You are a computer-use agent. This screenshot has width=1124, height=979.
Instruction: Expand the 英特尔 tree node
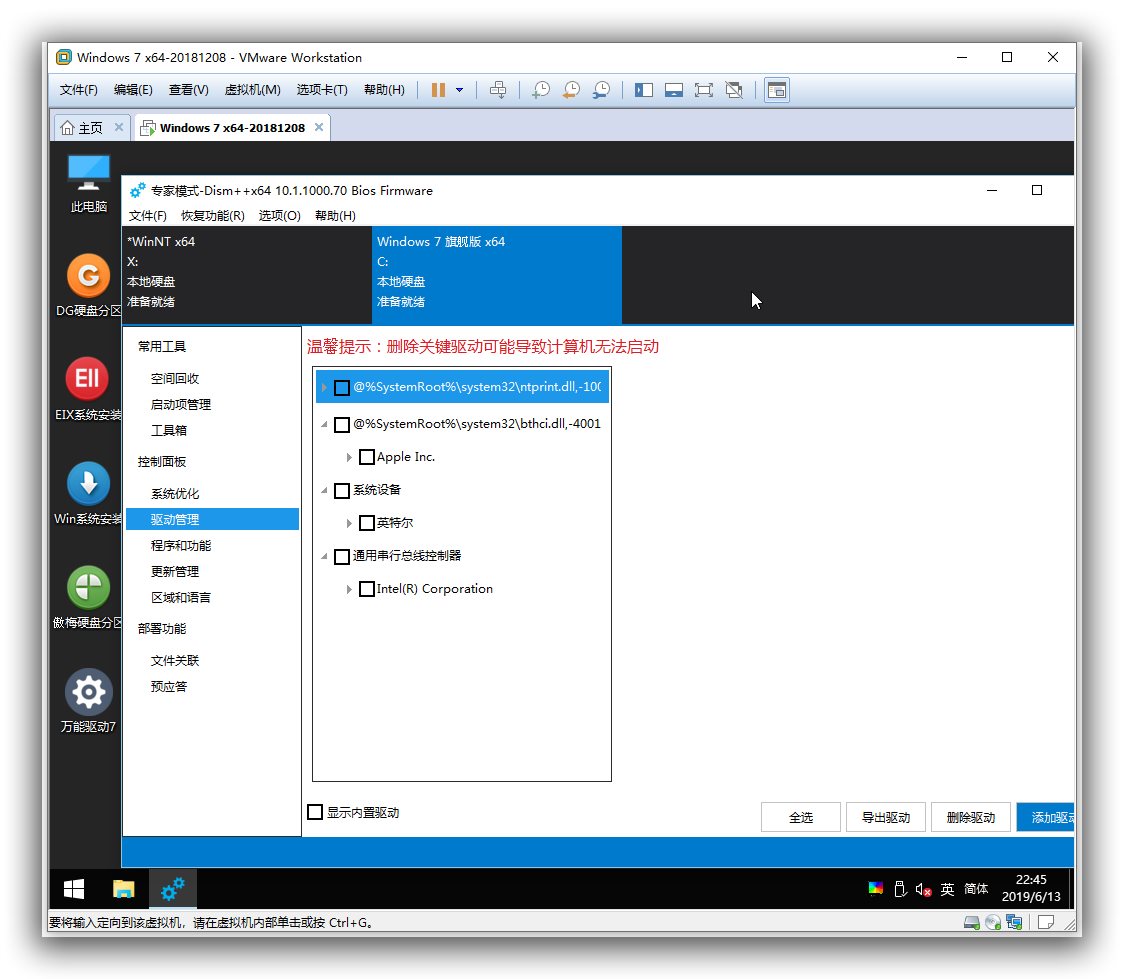[x=349, y=523]
